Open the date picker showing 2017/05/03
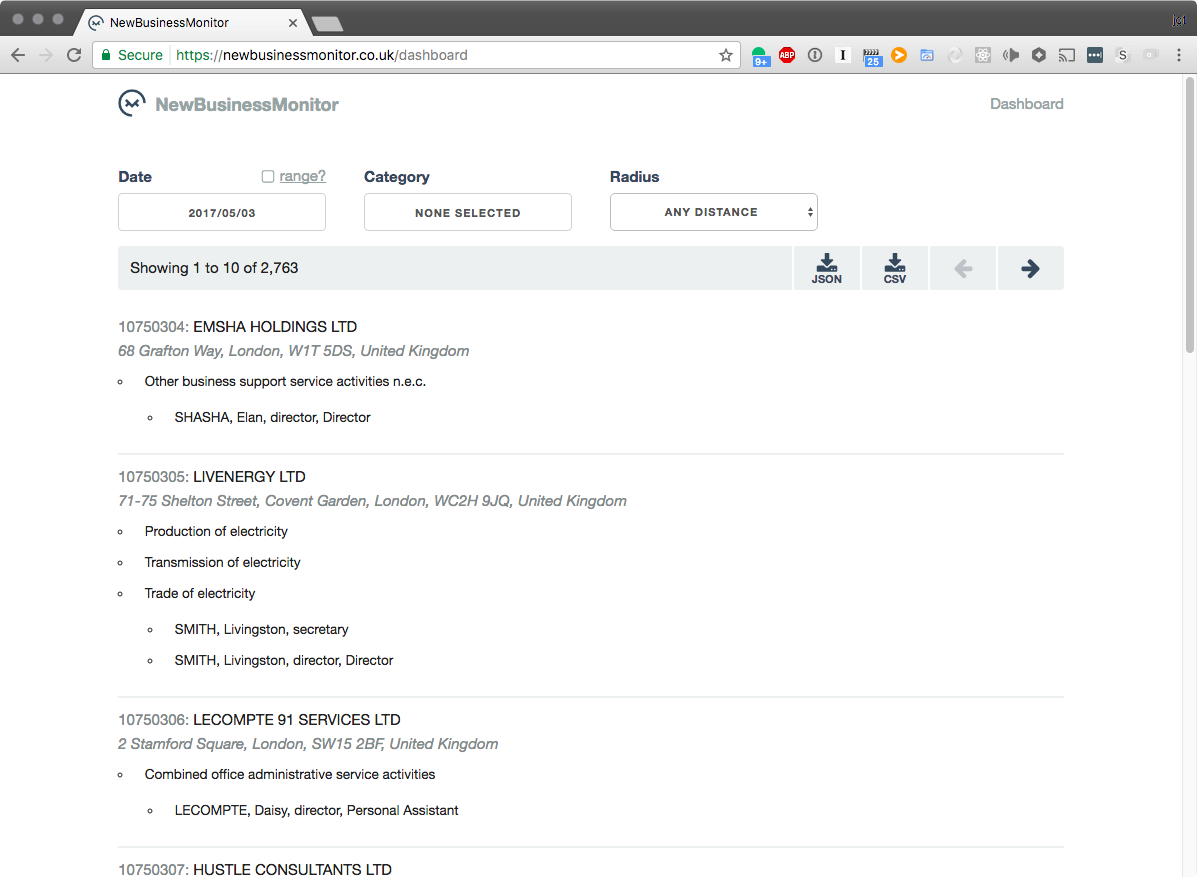1197x877 pixels. point(221,212)
